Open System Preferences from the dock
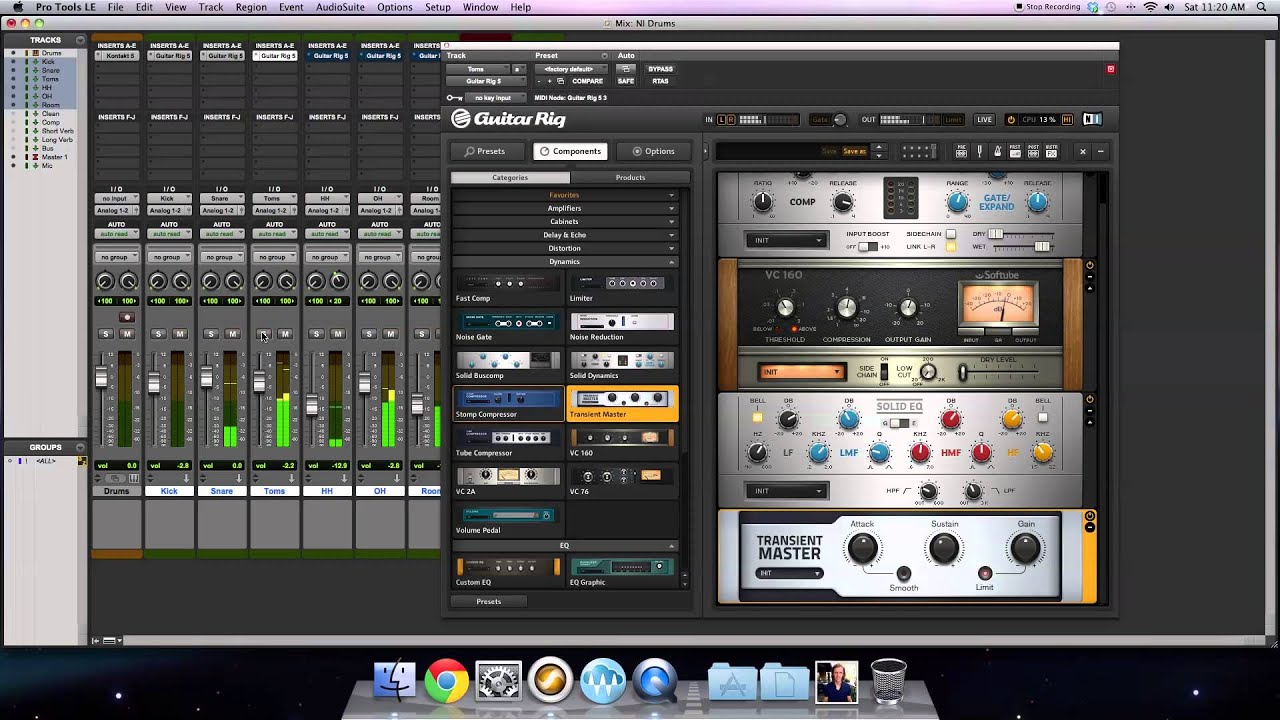The height and width of the screenshot is (720, 1280). (x=498, y=682)
